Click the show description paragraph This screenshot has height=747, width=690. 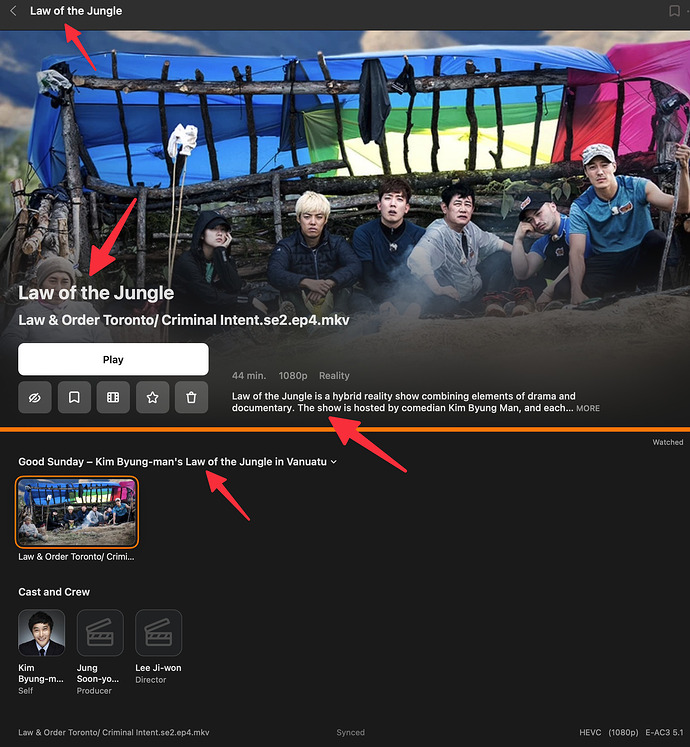coord(403,402)
